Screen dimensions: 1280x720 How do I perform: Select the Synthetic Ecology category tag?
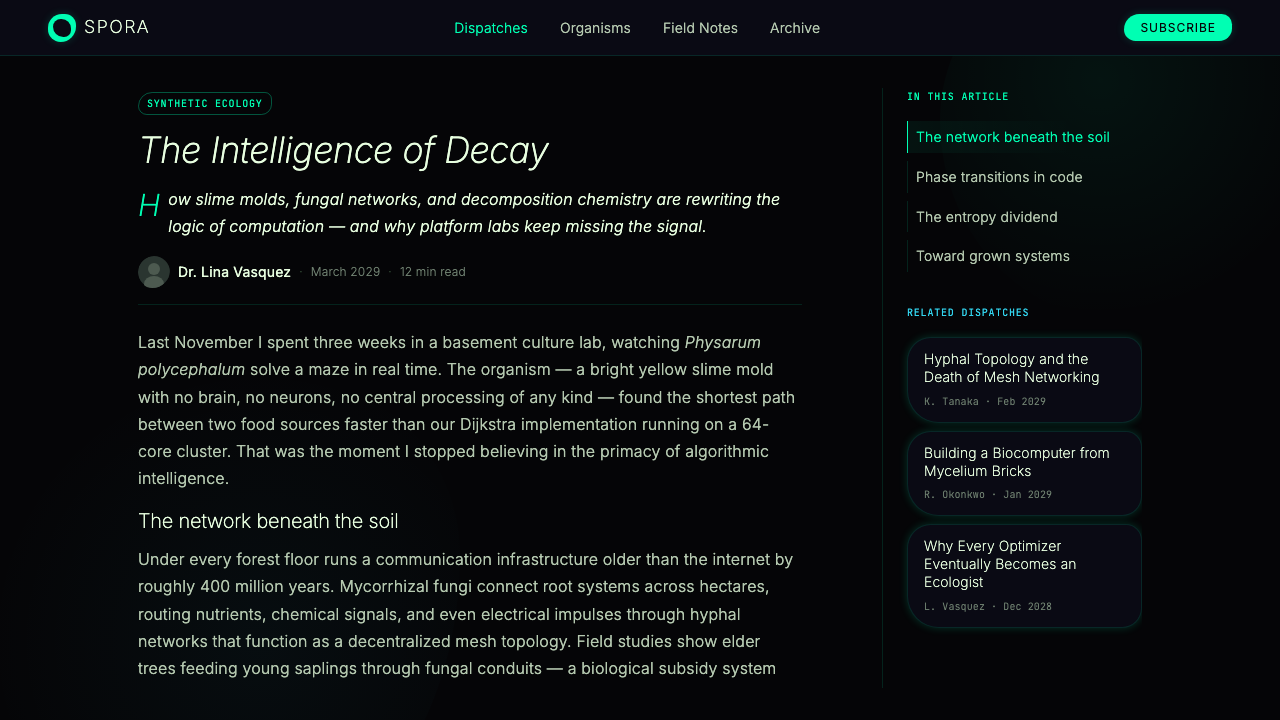click(205, 104)
